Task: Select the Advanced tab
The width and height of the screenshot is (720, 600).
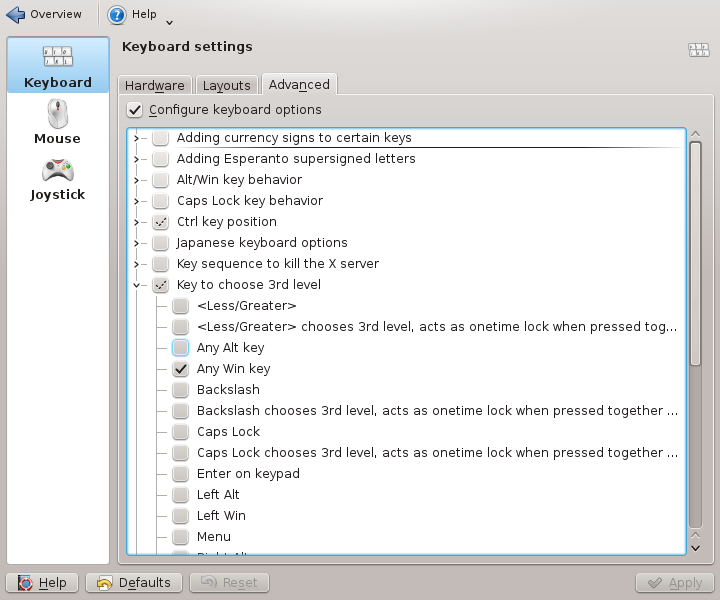Action: (299, 84)
